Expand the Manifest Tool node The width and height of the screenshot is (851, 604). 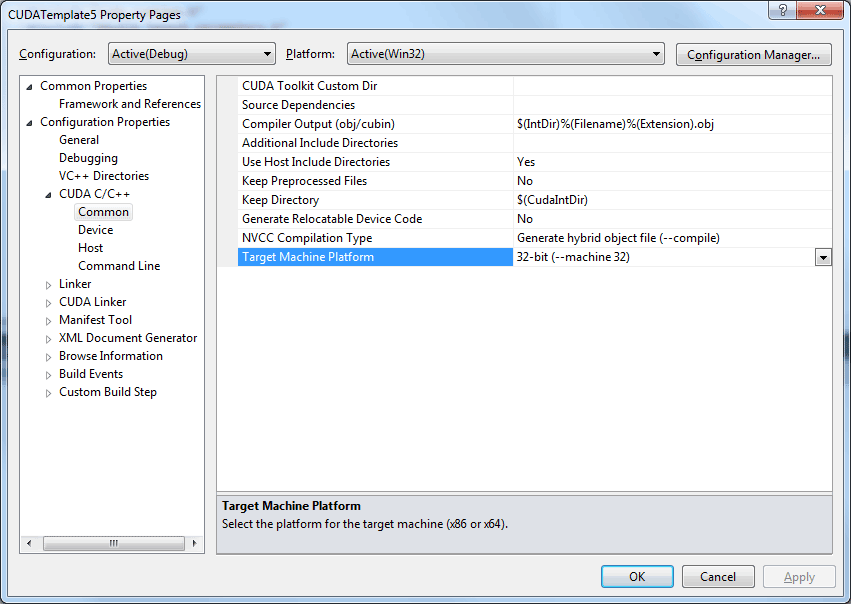[x=48, y=321]
